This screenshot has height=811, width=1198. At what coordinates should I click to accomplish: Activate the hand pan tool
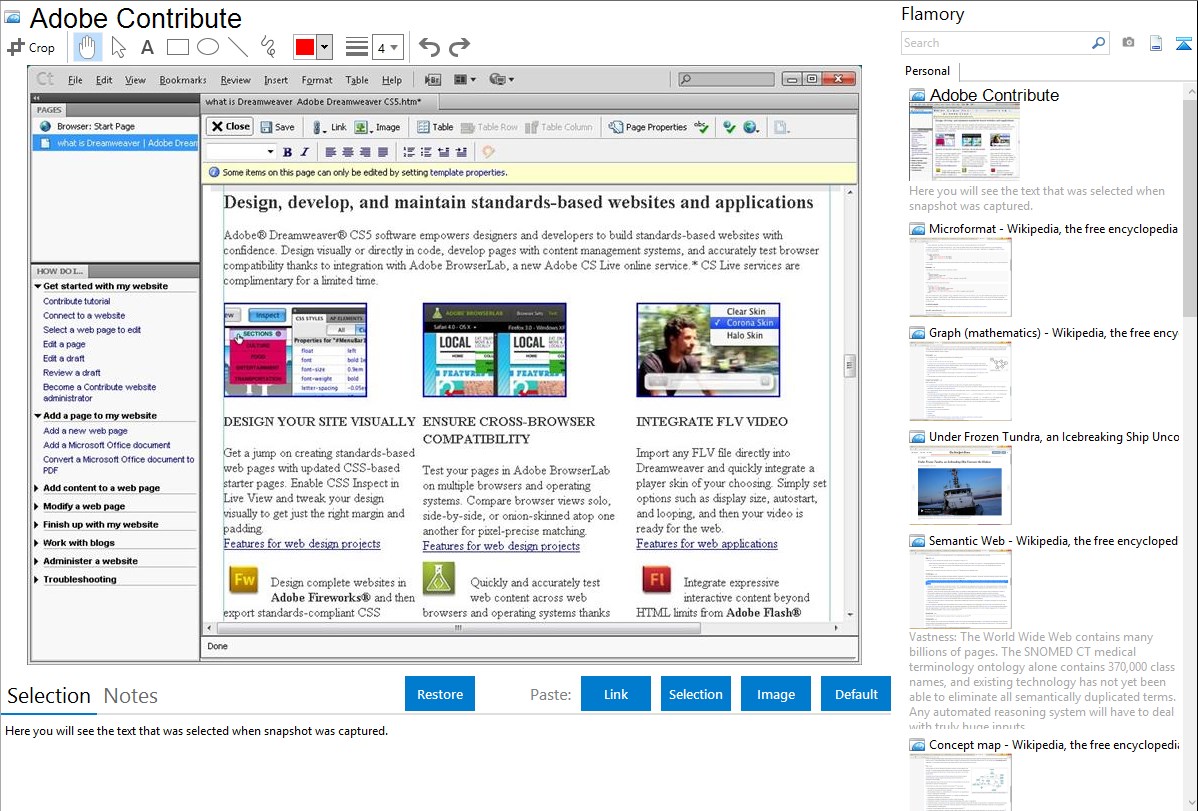pyautogui.click(x=87, y=47)
